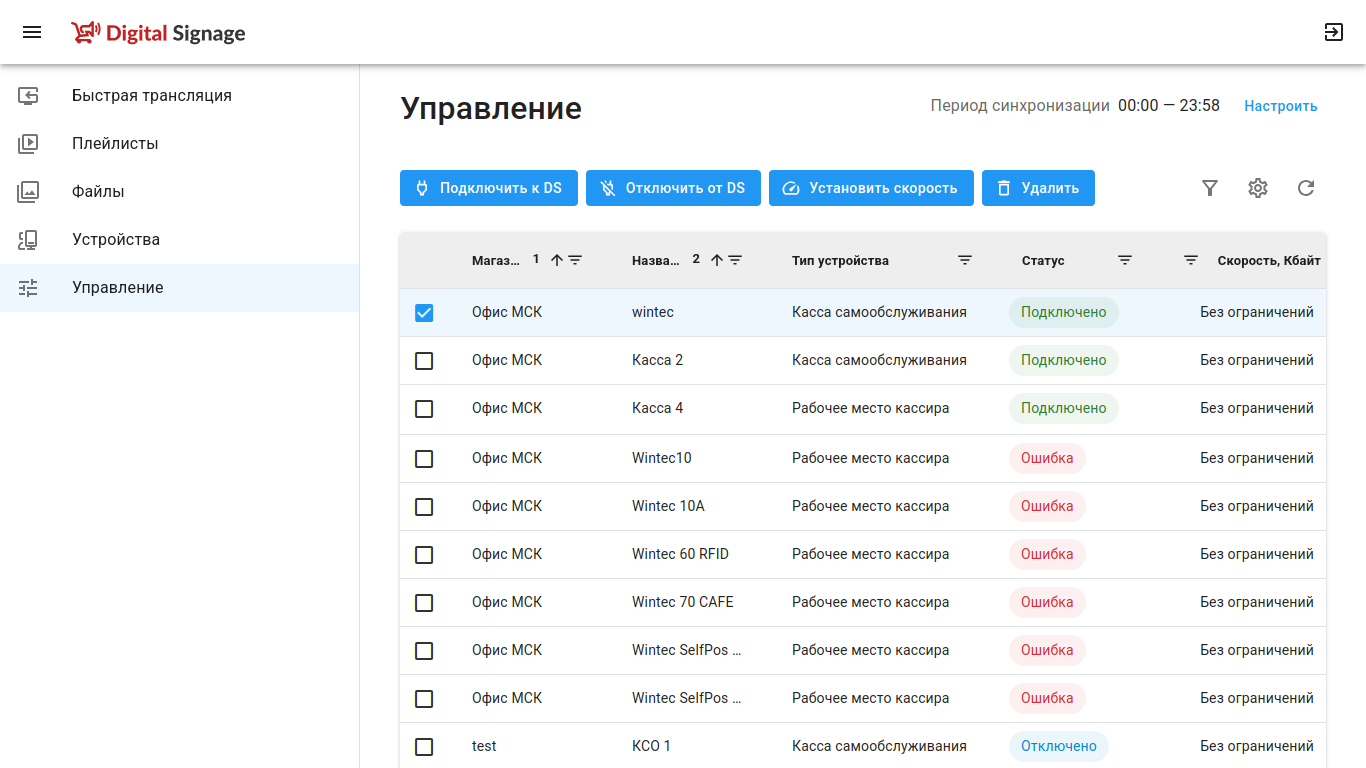Open table settings gear icon

coord(1258,188)
